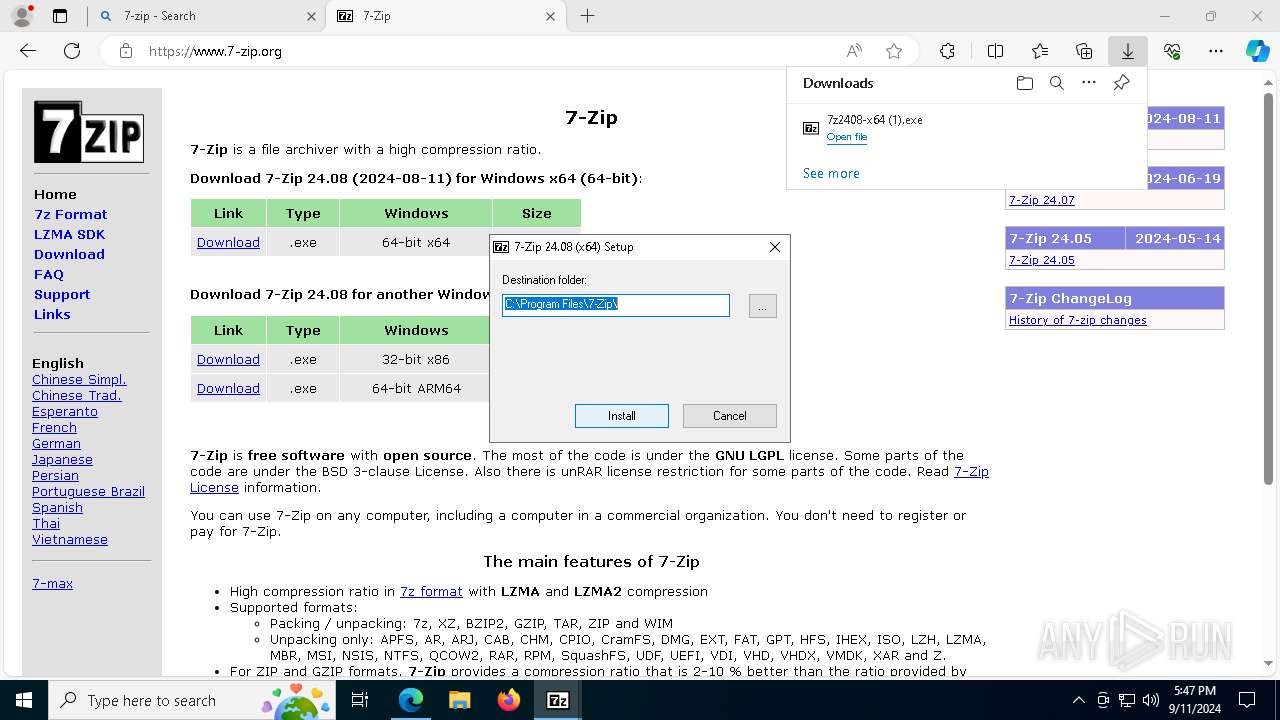Click the 7-ZIP logo image
This screenshot has height=720, width=1280.
[x=89, y=131]
